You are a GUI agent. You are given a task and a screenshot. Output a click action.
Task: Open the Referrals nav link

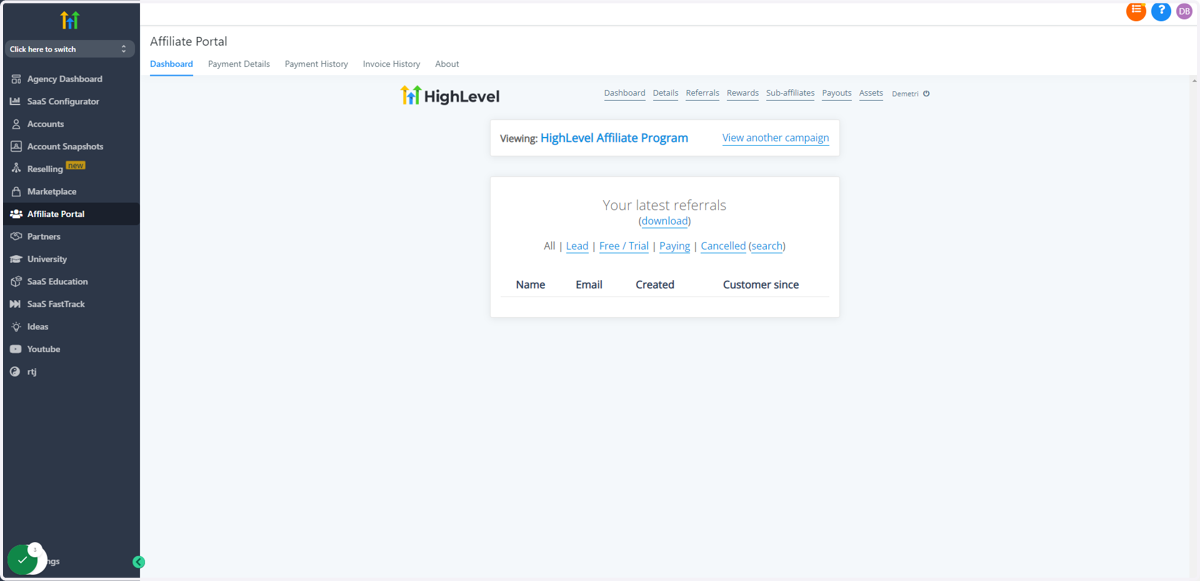pyautogui.click(x=702, y=93)
